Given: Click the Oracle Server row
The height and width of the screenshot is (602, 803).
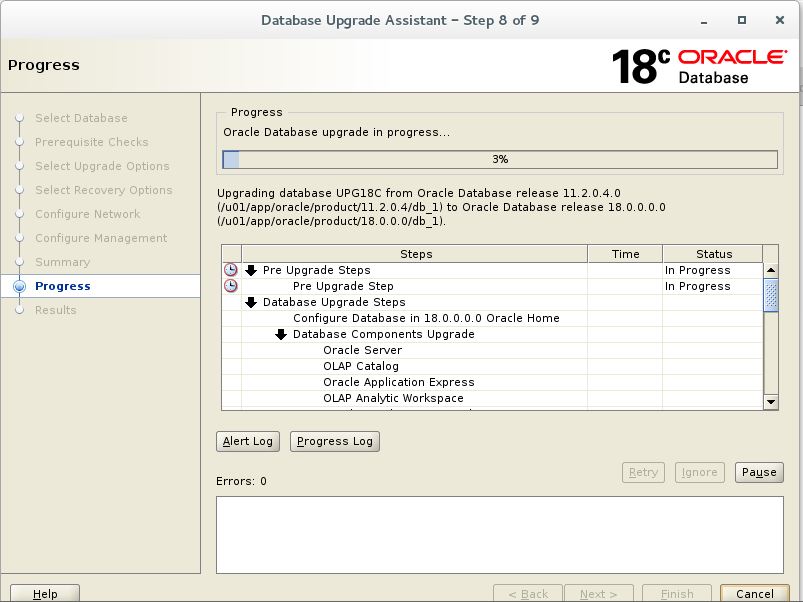Looking at the screenshot, I should click(363, 350).
